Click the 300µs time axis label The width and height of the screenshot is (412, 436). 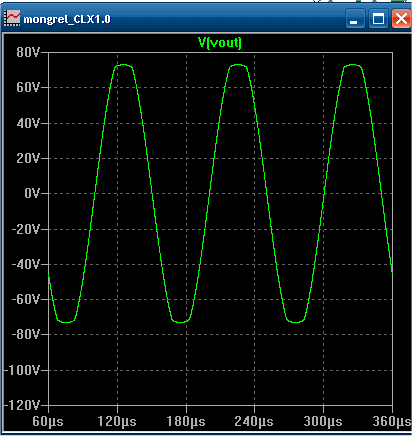(323, 422)
